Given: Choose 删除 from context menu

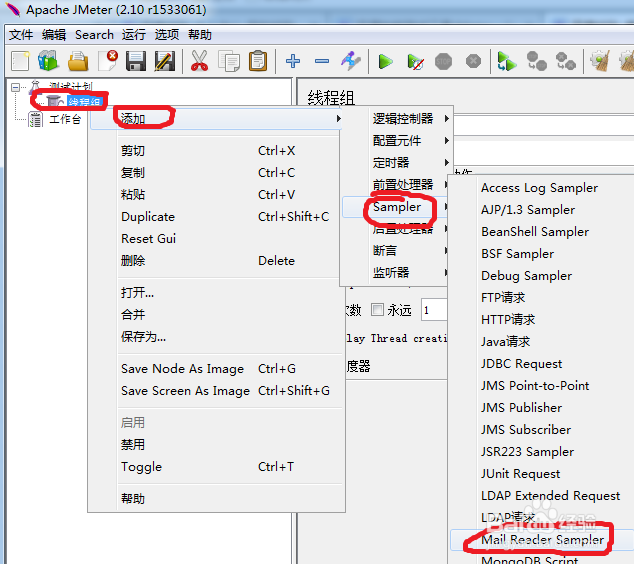Looking at the screenshot, I should tap(216, 260).
